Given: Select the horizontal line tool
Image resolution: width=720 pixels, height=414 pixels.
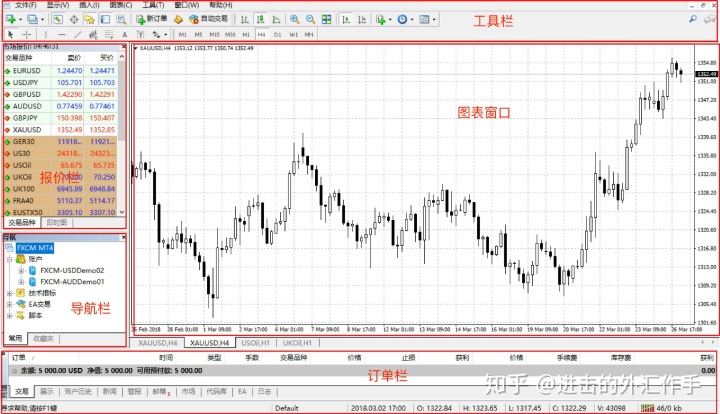Looking at the screenshot, I should (x=62, y=34).
